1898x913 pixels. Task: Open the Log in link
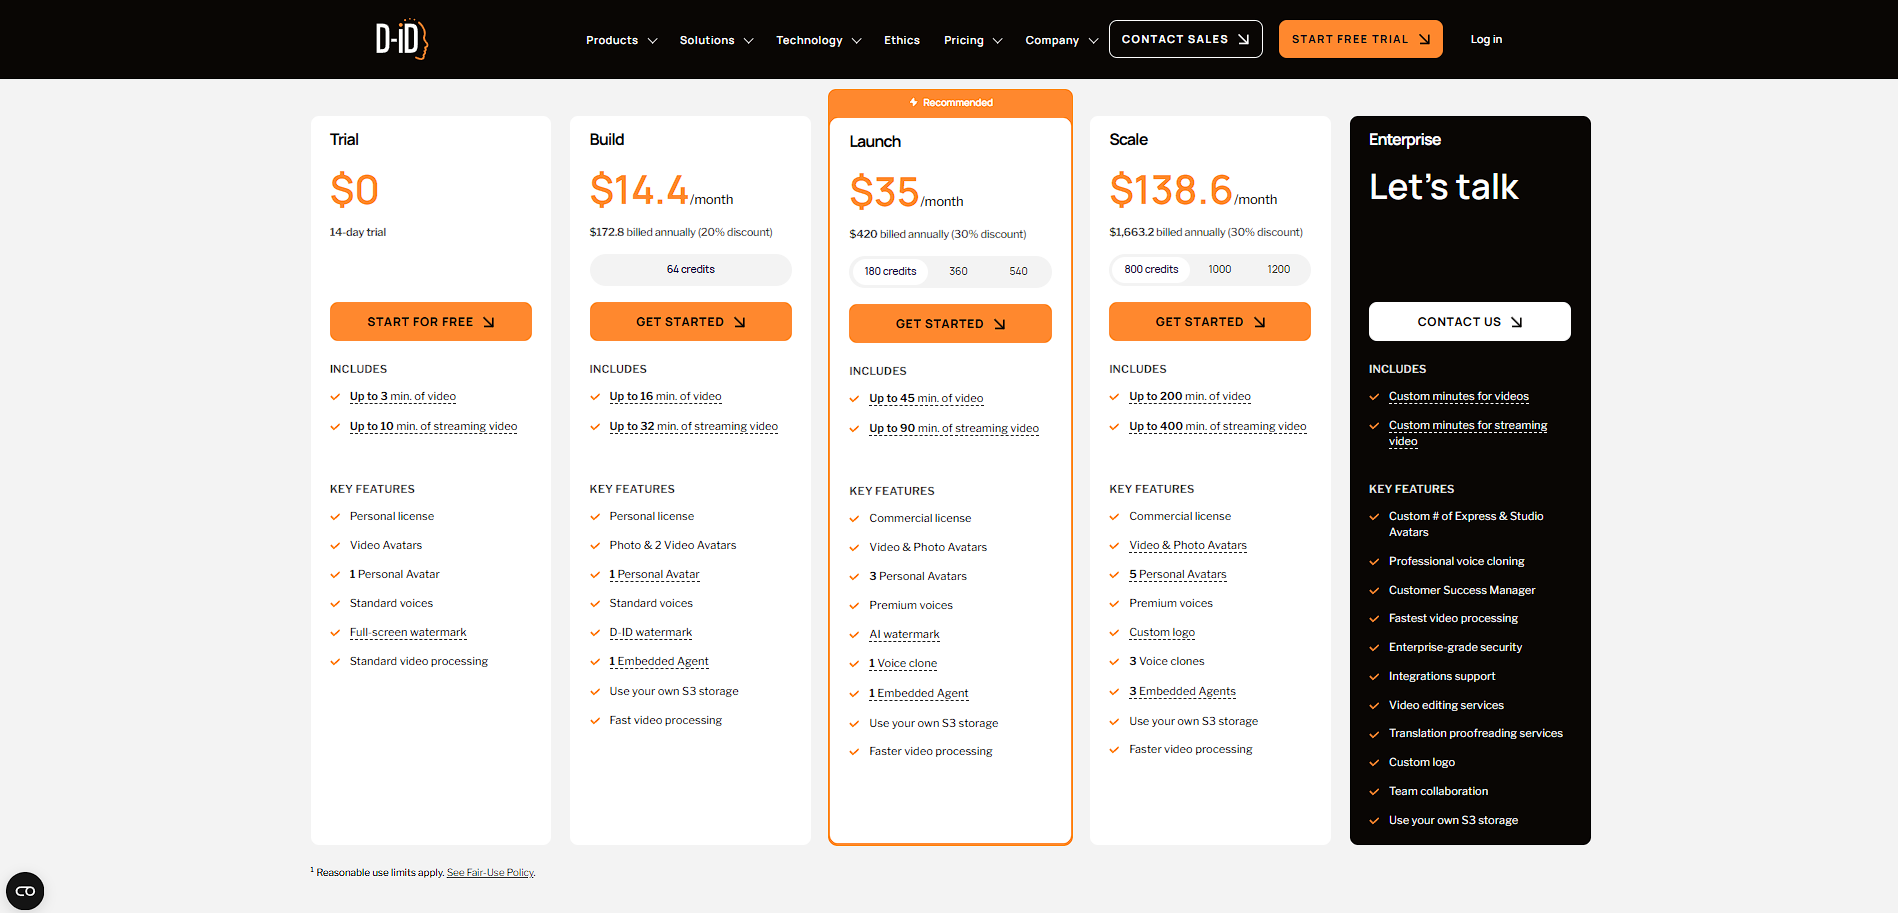coord(1486,39)
